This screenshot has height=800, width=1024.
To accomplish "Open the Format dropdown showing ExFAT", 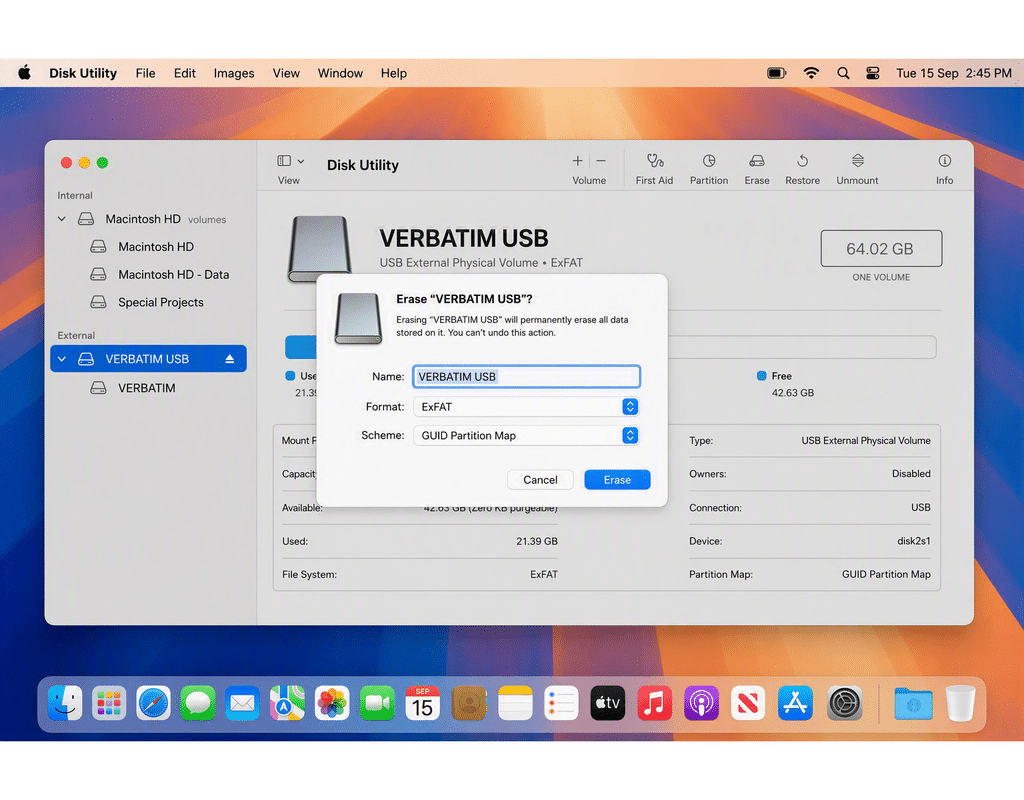I will coord(526,407).
